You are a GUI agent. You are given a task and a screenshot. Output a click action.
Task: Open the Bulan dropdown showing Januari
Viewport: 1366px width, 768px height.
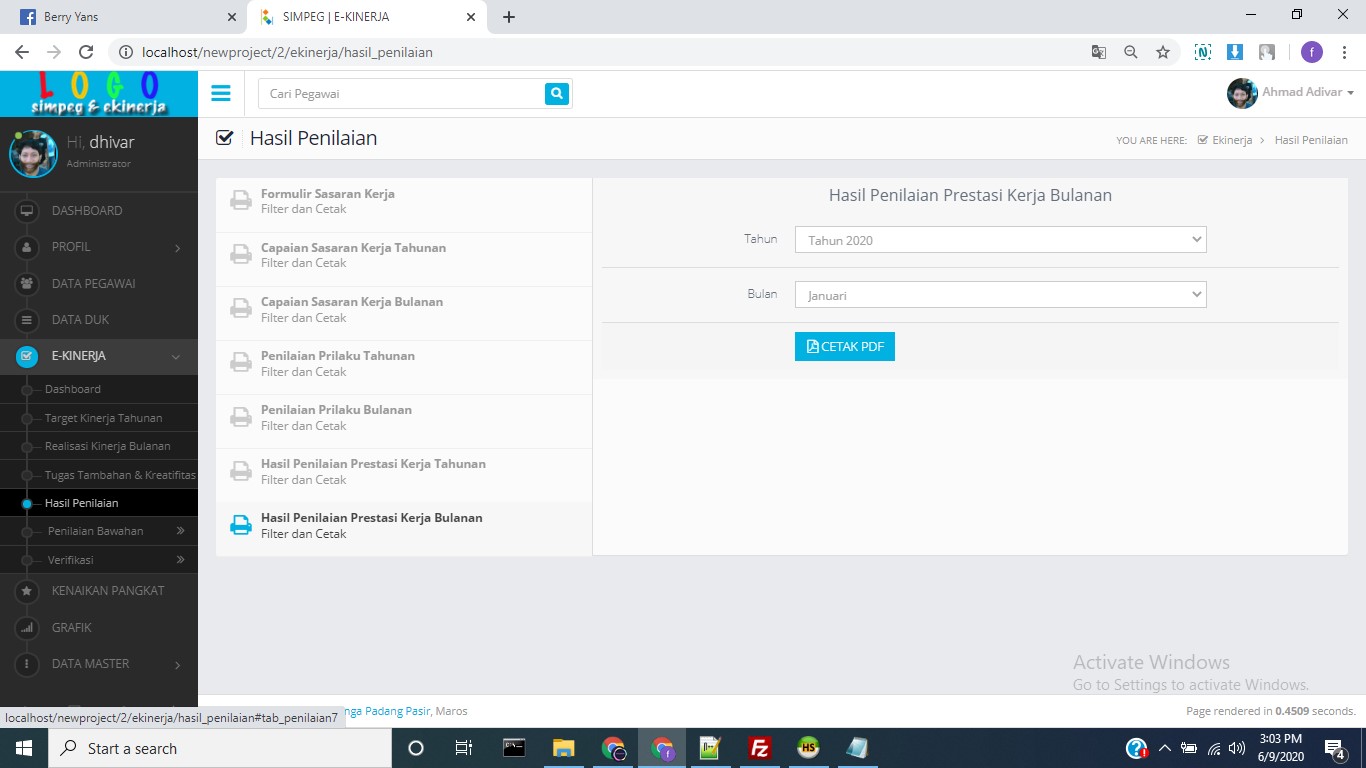pyautogui.click(x=1000, y=293)
